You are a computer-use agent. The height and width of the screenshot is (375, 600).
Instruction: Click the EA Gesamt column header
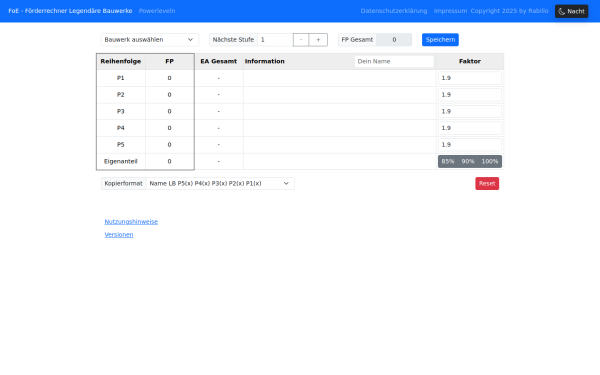218,61
